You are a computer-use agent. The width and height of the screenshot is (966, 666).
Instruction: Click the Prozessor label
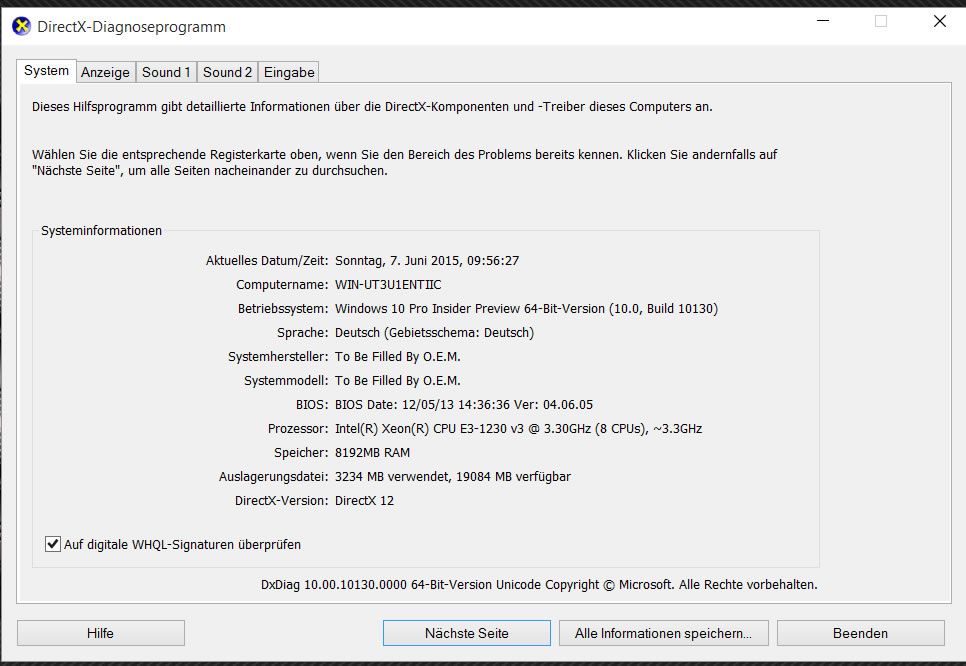(x=298, y=429)
